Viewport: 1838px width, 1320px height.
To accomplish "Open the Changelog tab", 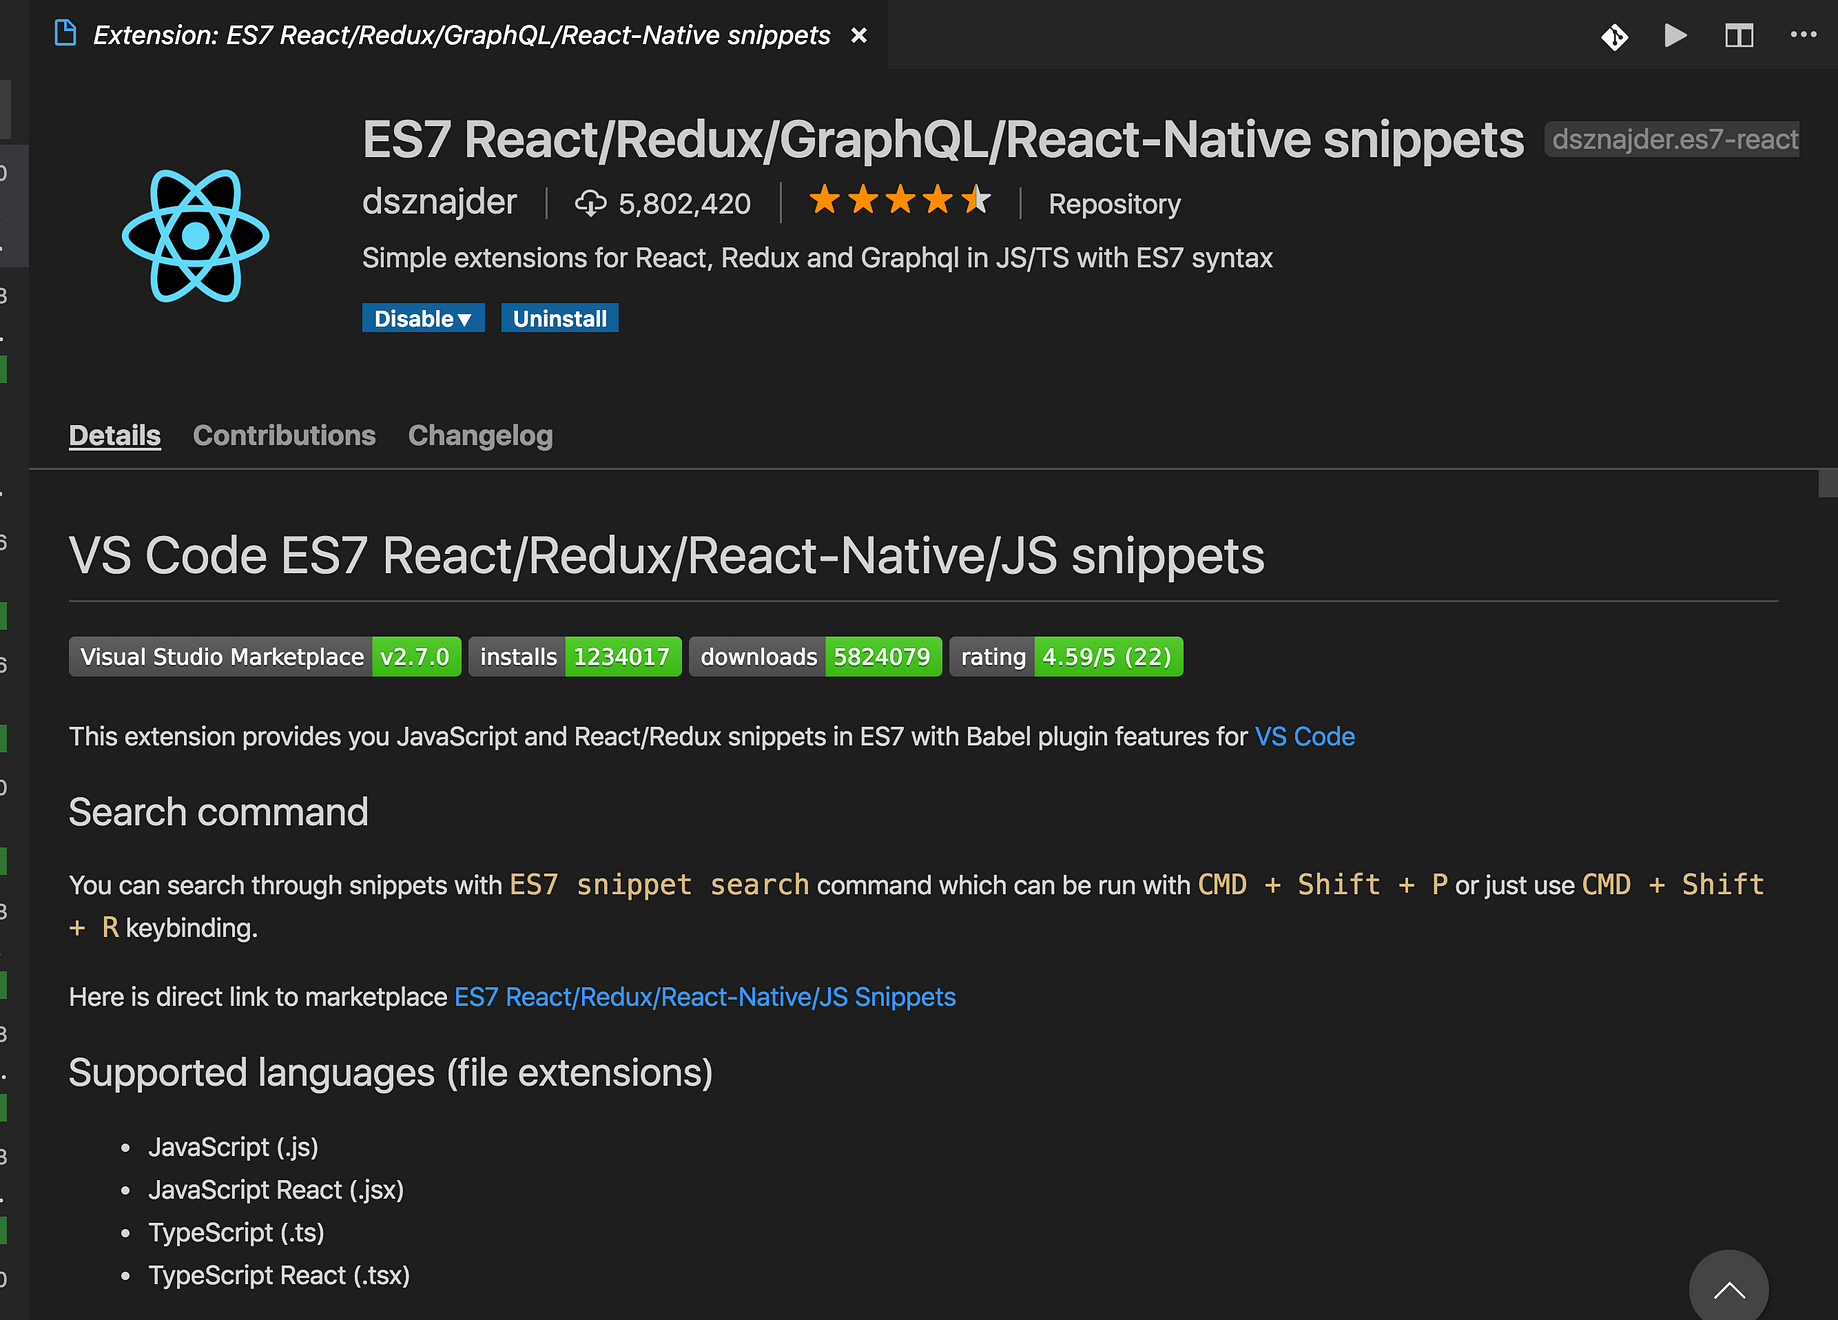I will point(480,435).
